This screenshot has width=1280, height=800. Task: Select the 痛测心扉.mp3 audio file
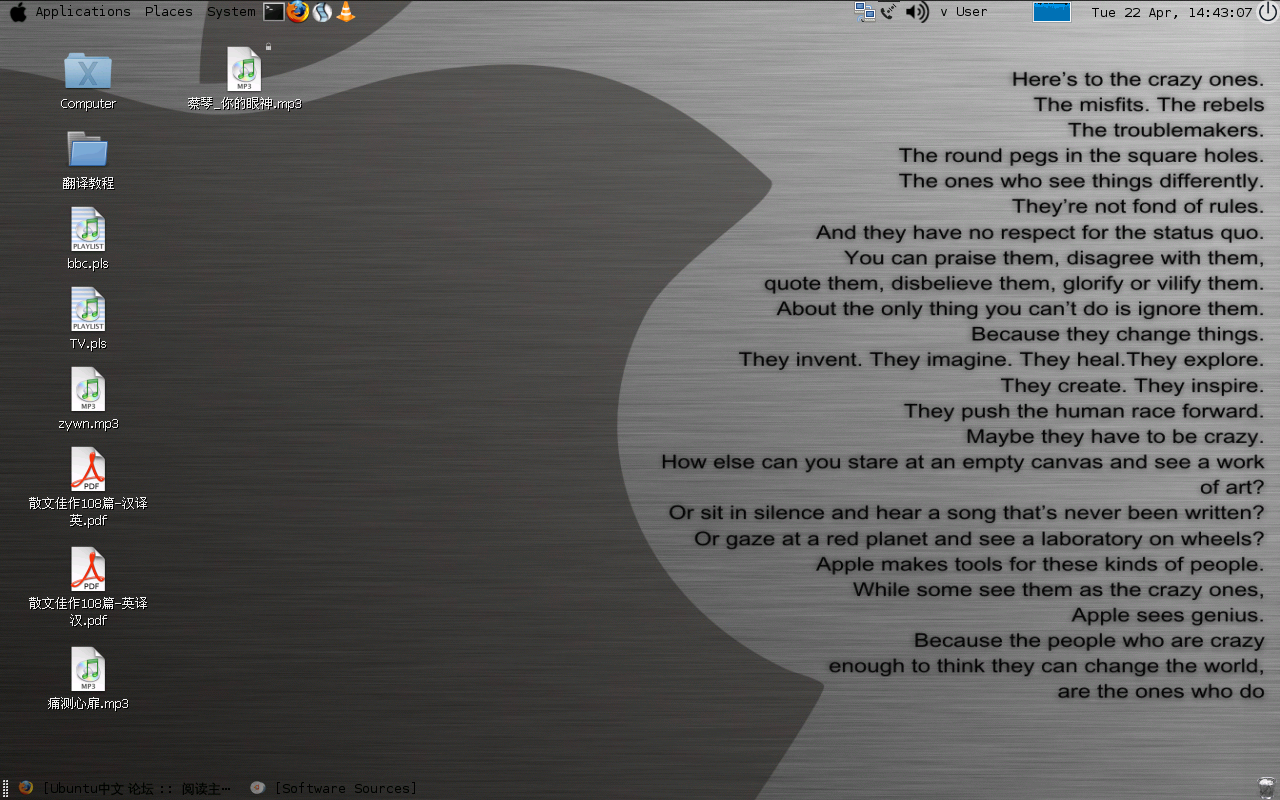point(88,679)
